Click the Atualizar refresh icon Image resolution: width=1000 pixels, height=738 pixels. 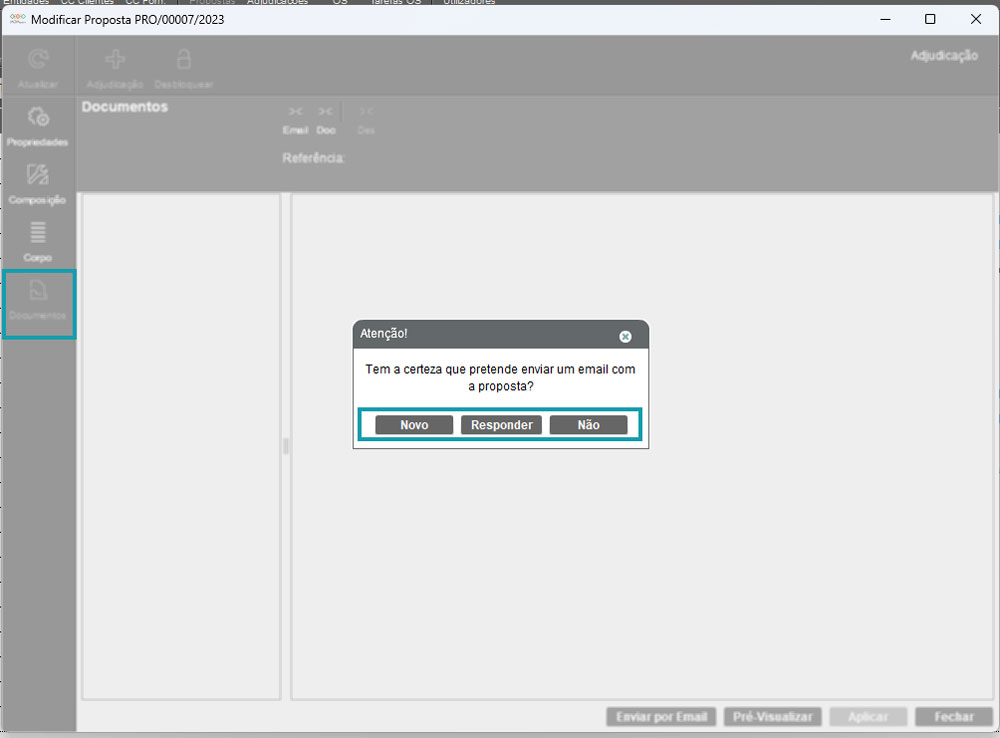[x=38, y=61]
